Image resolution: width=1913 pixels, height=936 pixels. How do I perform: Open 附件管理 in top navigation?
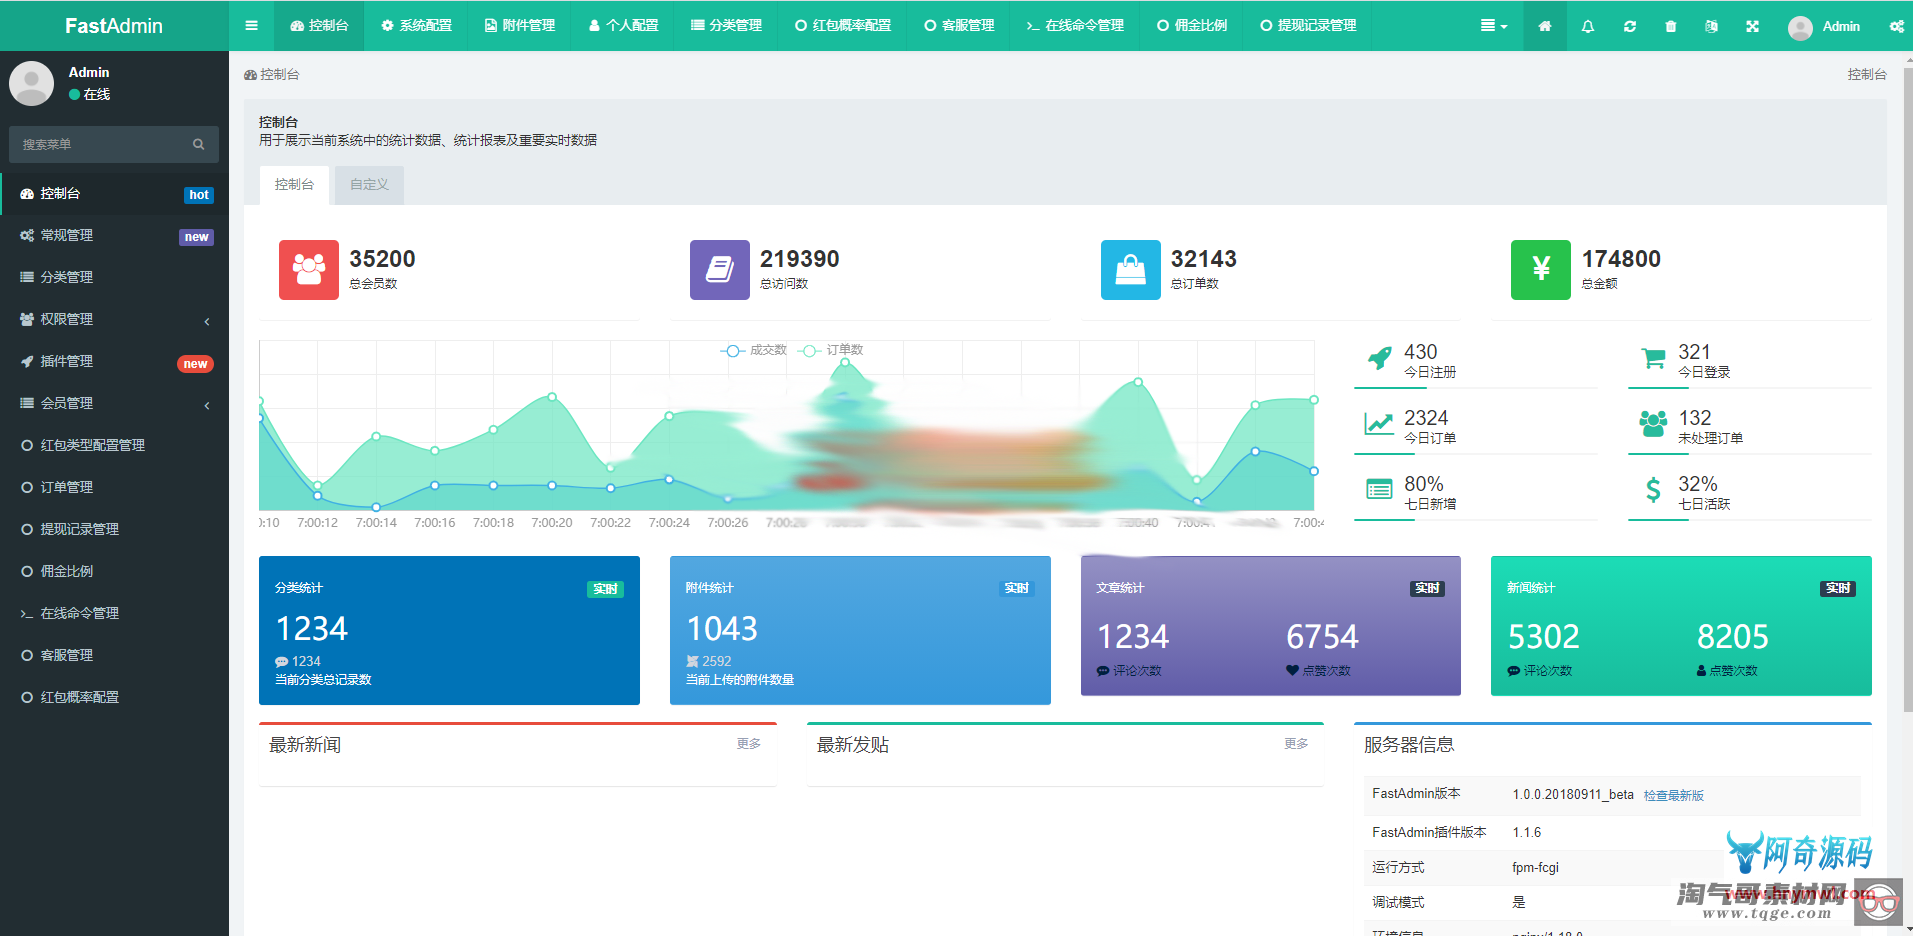coord(520,26)
